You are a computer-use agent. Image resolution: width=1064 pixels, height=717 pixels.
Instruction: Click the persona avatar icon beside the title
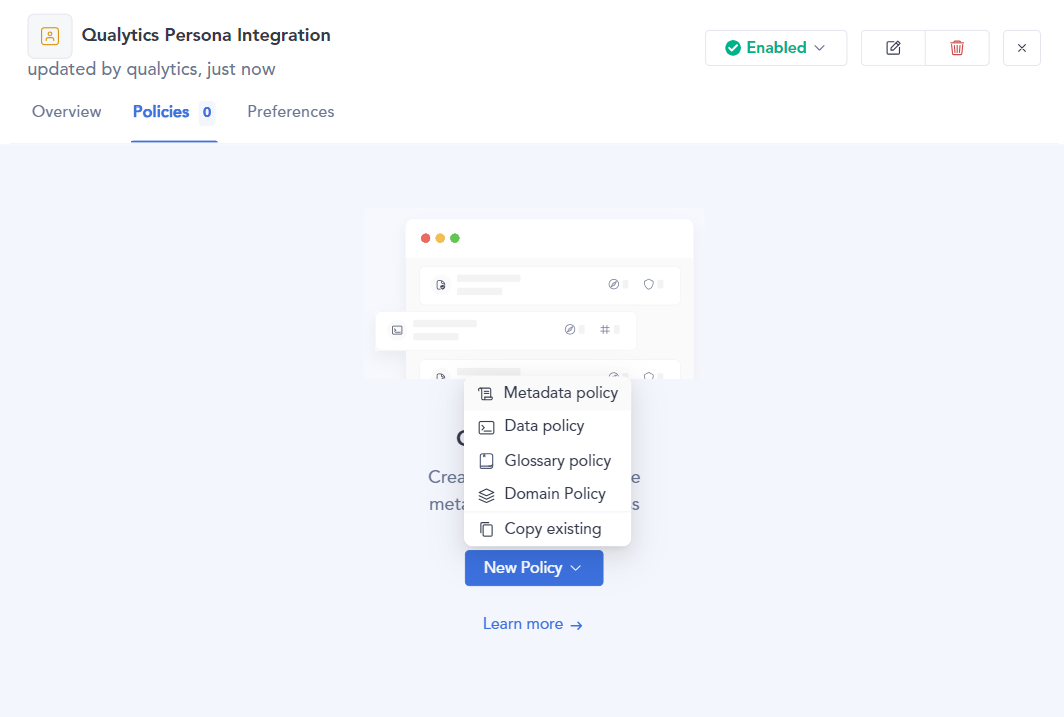point(50,36)
